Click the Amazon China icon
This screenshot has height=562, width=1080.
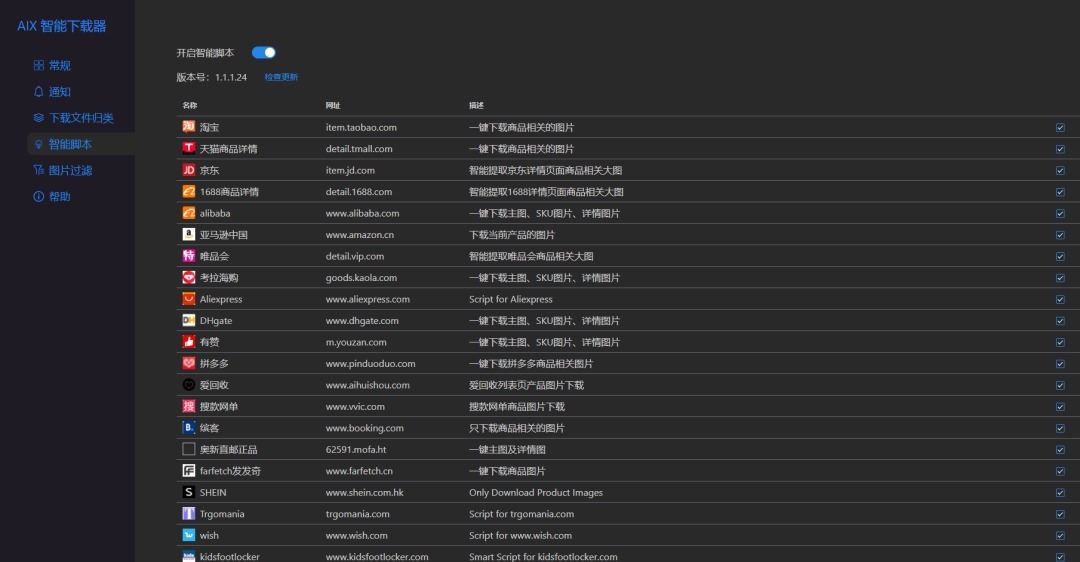188,235
